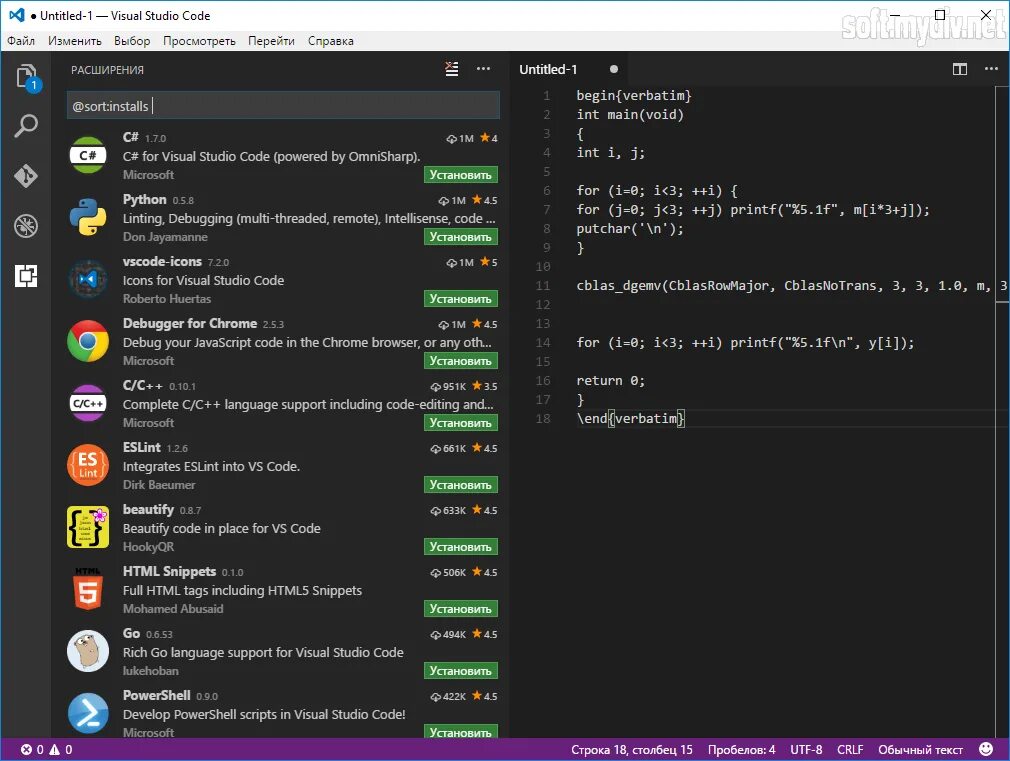Click the vscode-icons extension logo
Image resolution: width=1010 pixels, height=761 pixels.
tap(88, 279)
